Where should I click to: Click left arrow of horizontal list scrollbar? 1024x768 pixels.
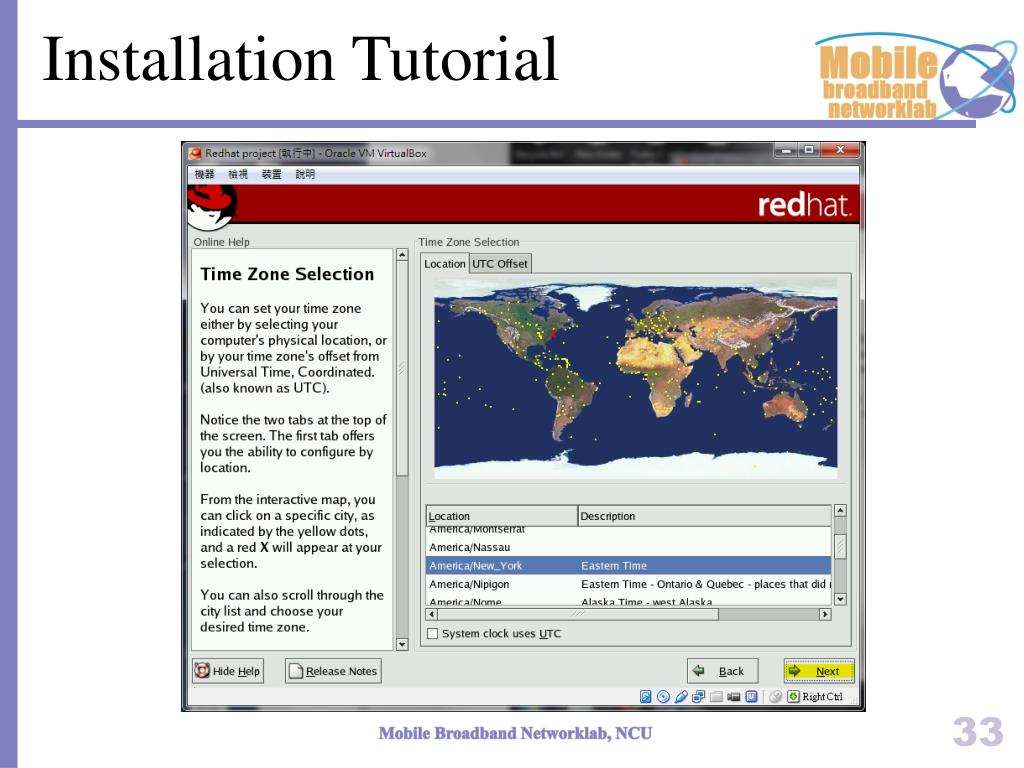pyautogui.click(x=432, y=614)
